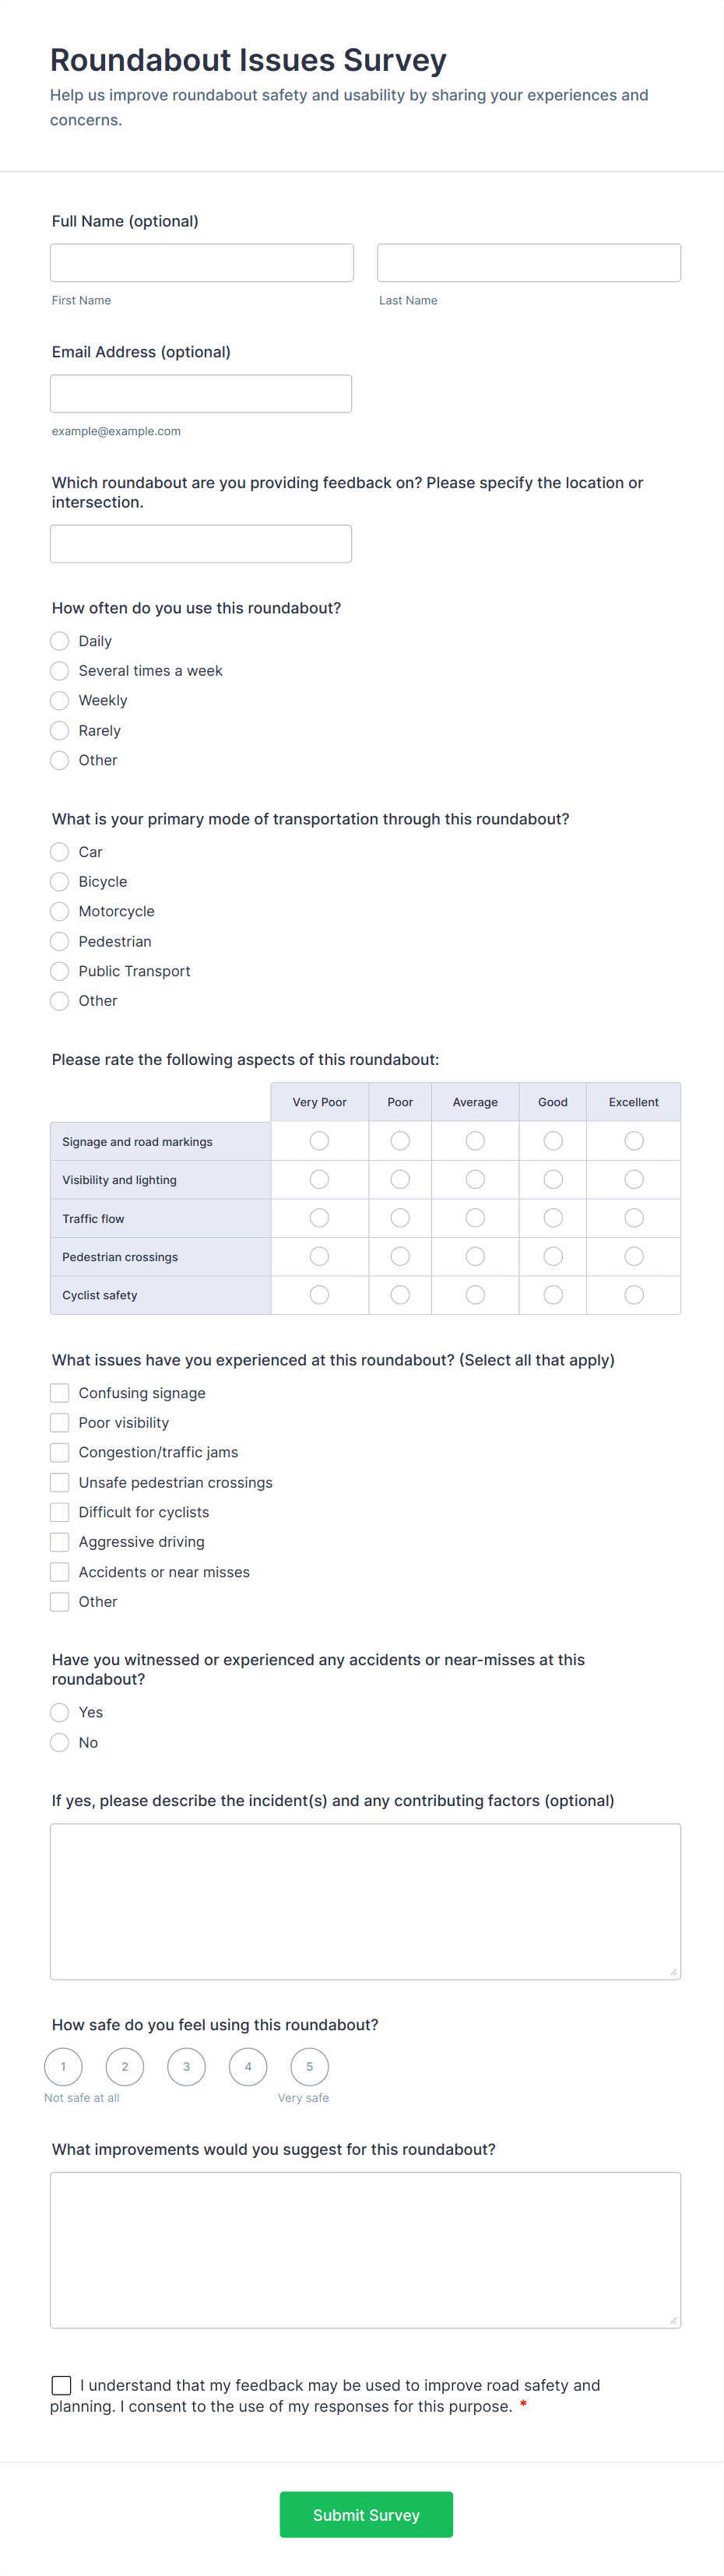Rate 'Signage and road markings' as Poor
The height and width of the screenshot is (2576, 724).
click(400, 1140)
